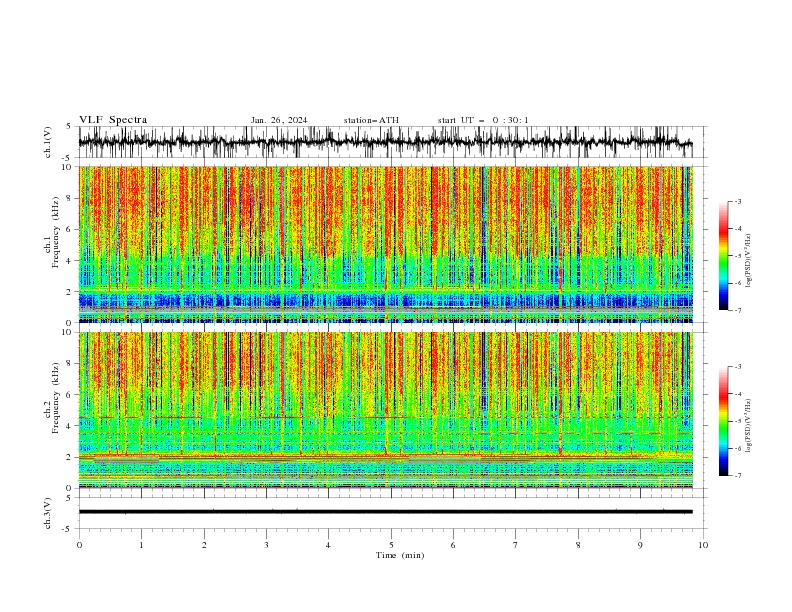Click the "ch.3(V)" axis label

(x=48, y=513)
